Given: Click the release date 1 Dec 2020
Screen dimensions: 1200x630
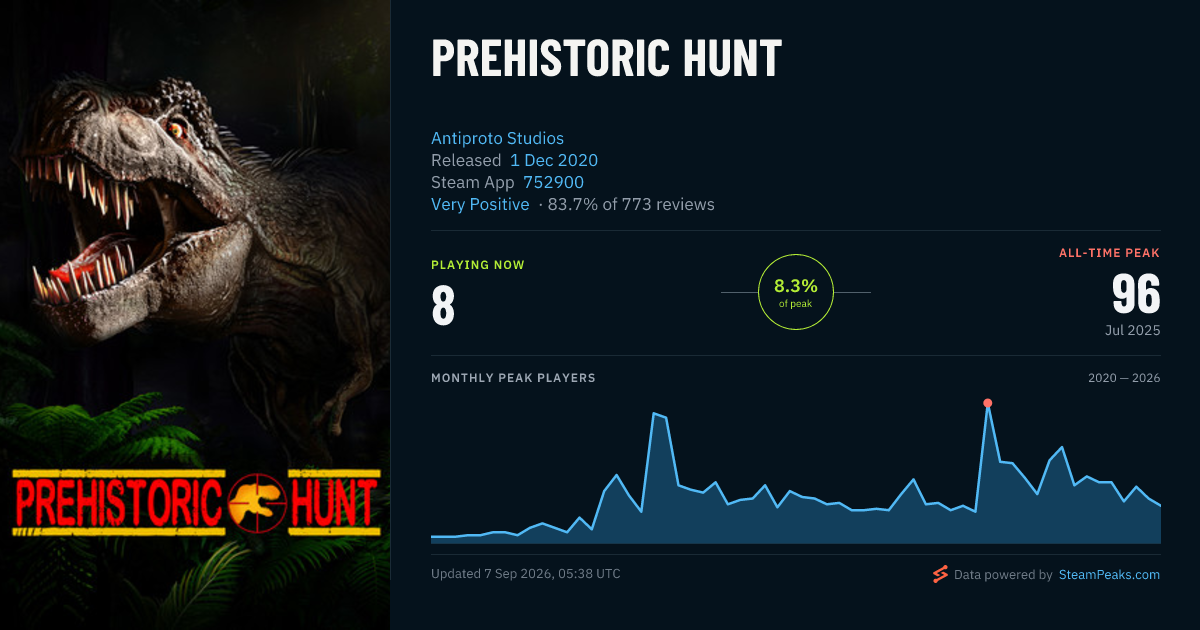Looking at the screenshot, I should coord(554,160).
